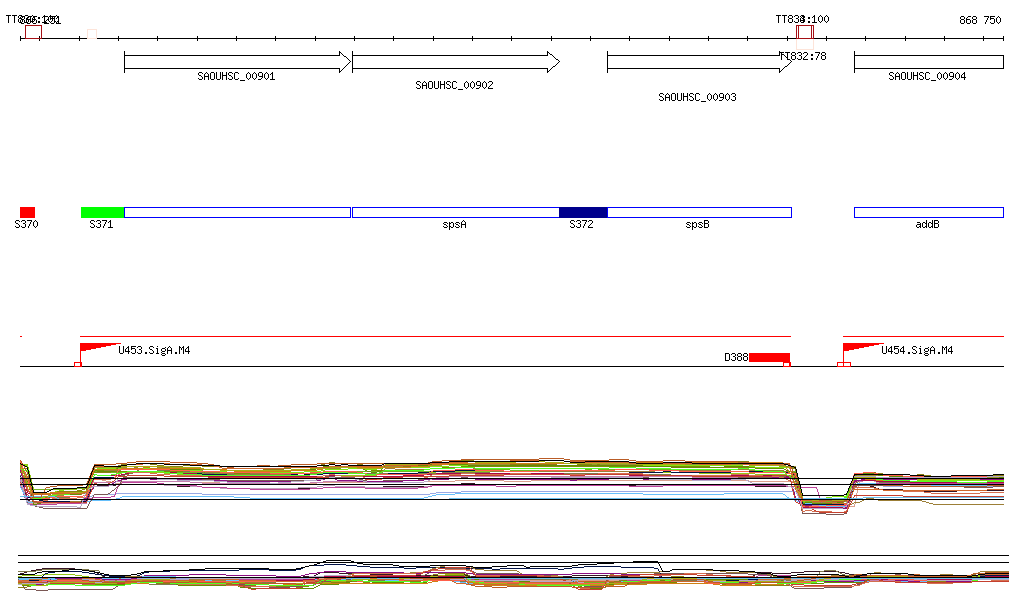This screenshot has height=611, width=1024.
Task: Select the SAOUHSC_00904 gene box
Action: (x=928, y=62)
